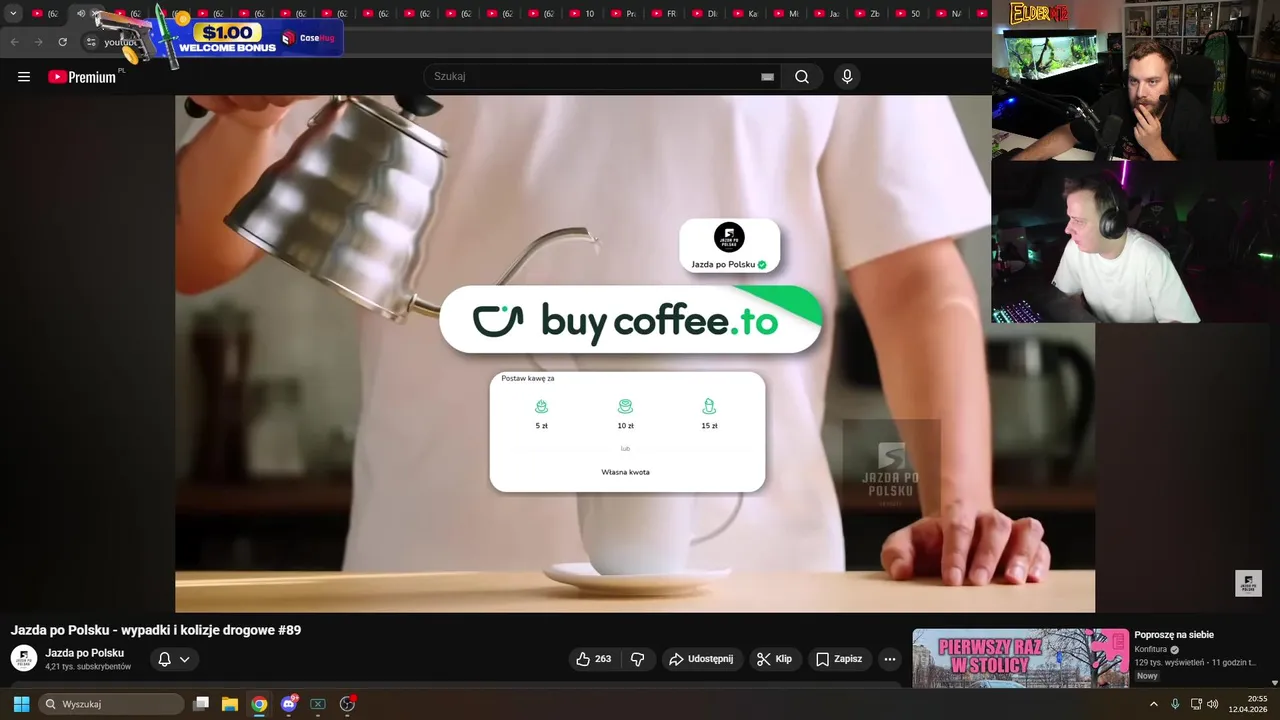Go forward with browser forward arrow
Image resolution: width=1280 pixels, height=720 pixels.
[x=38, y=42]
